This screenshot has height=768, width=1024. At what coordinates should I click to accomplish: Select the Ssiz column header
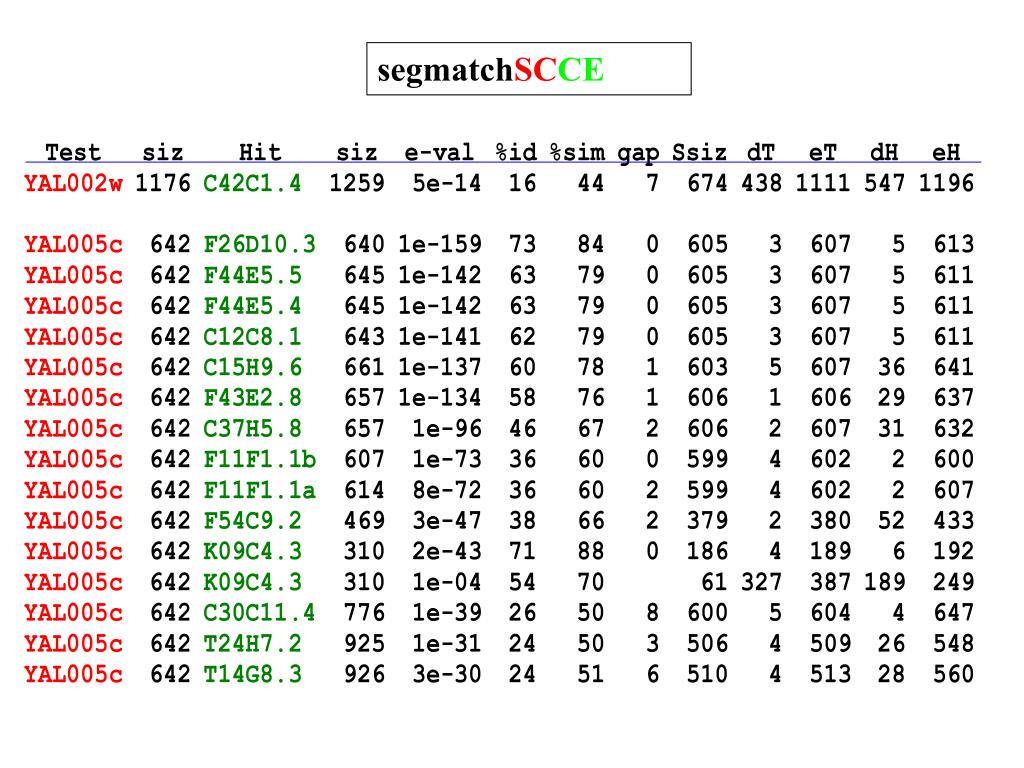699,152
